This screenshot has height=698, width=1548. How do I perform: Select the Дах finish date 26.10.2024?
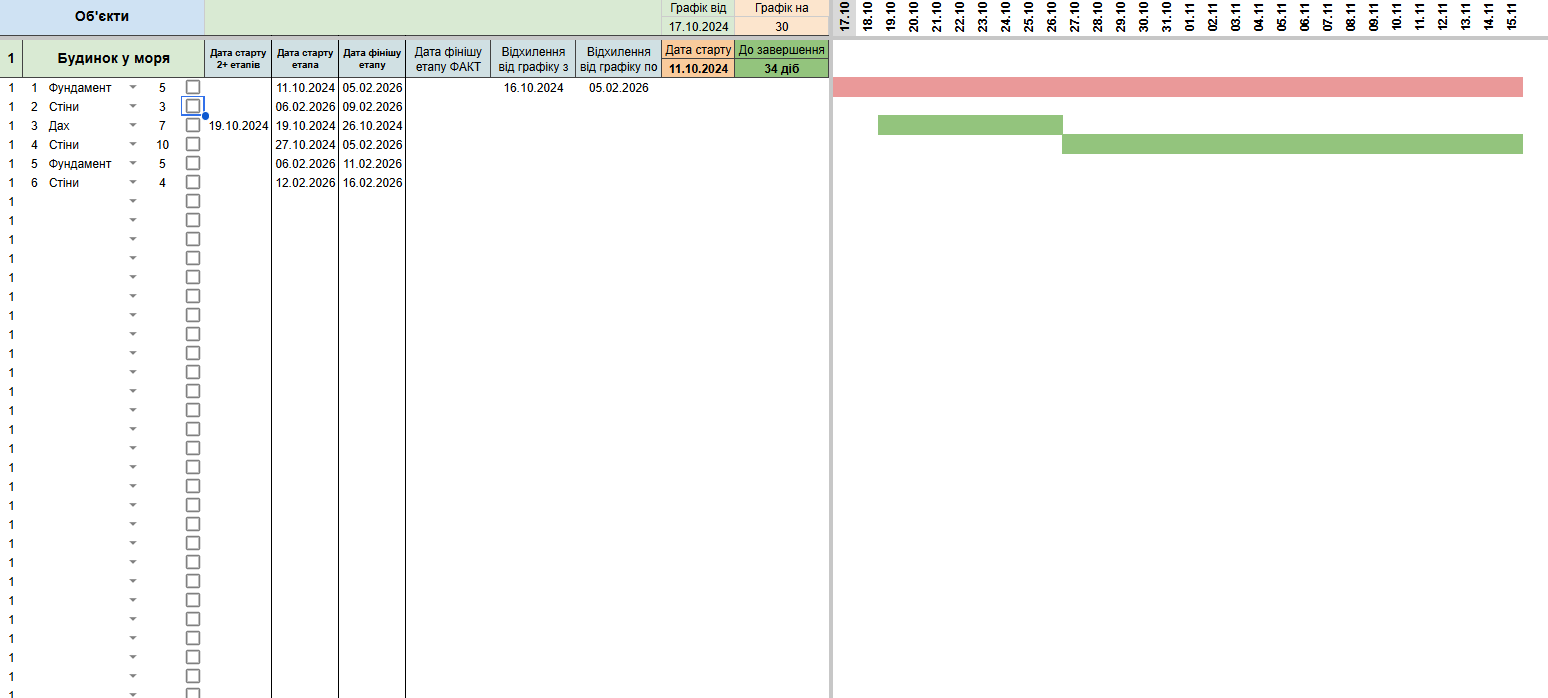372,126
